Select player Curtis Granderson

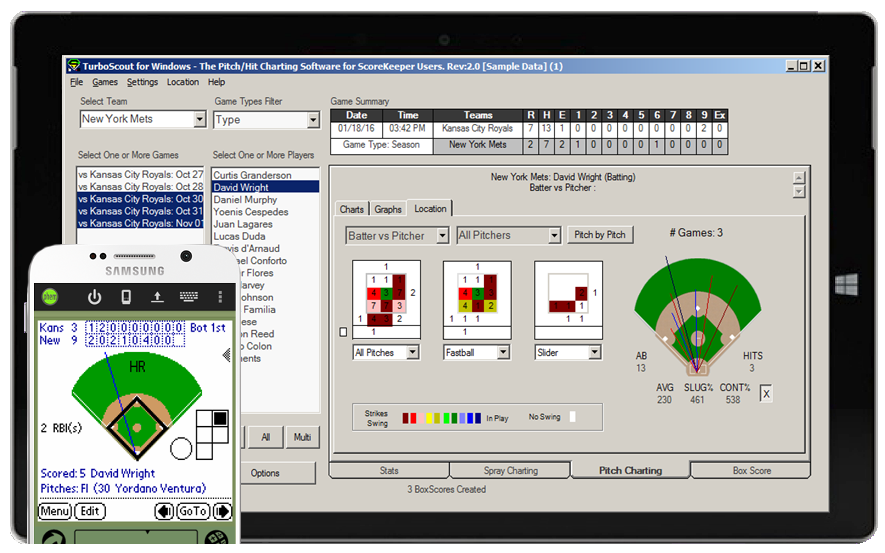pos(265,175)
